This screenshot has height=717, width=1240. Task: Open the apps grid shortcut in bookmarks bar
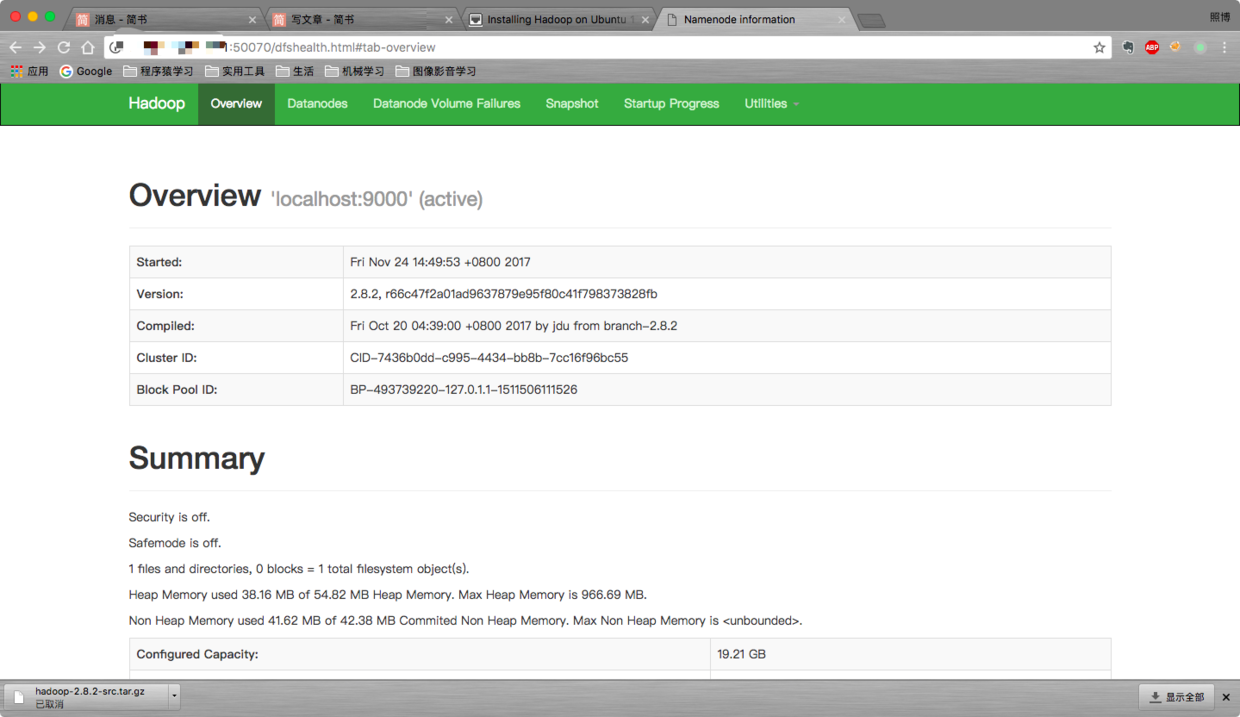coord(29,71)
